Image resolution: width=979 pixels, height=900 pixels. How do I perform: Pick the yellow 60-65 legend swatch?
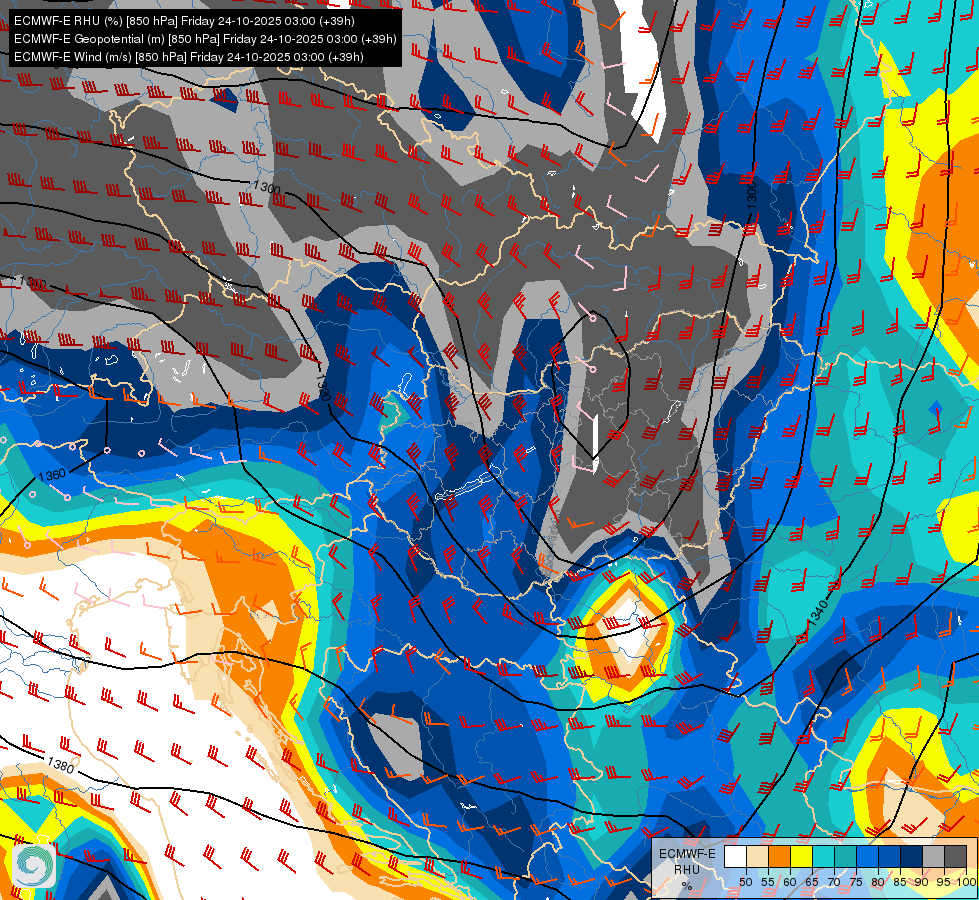(802, 856)
